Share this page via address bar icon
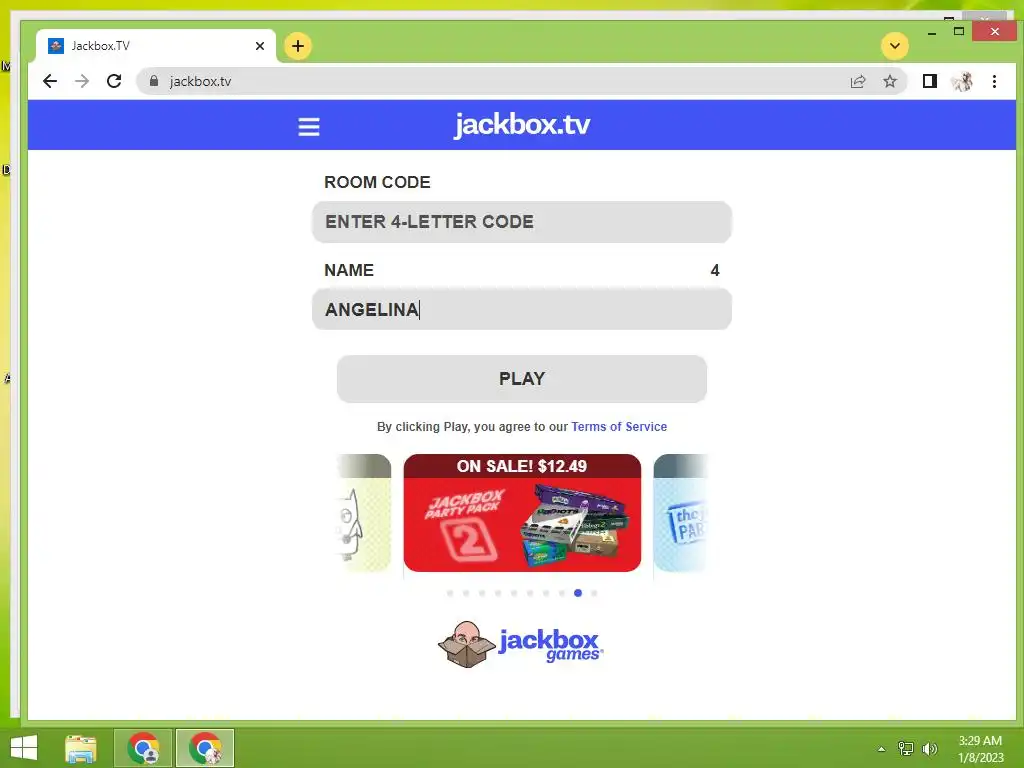Viewport: 1024px width, 768px height. pos(857,81)
